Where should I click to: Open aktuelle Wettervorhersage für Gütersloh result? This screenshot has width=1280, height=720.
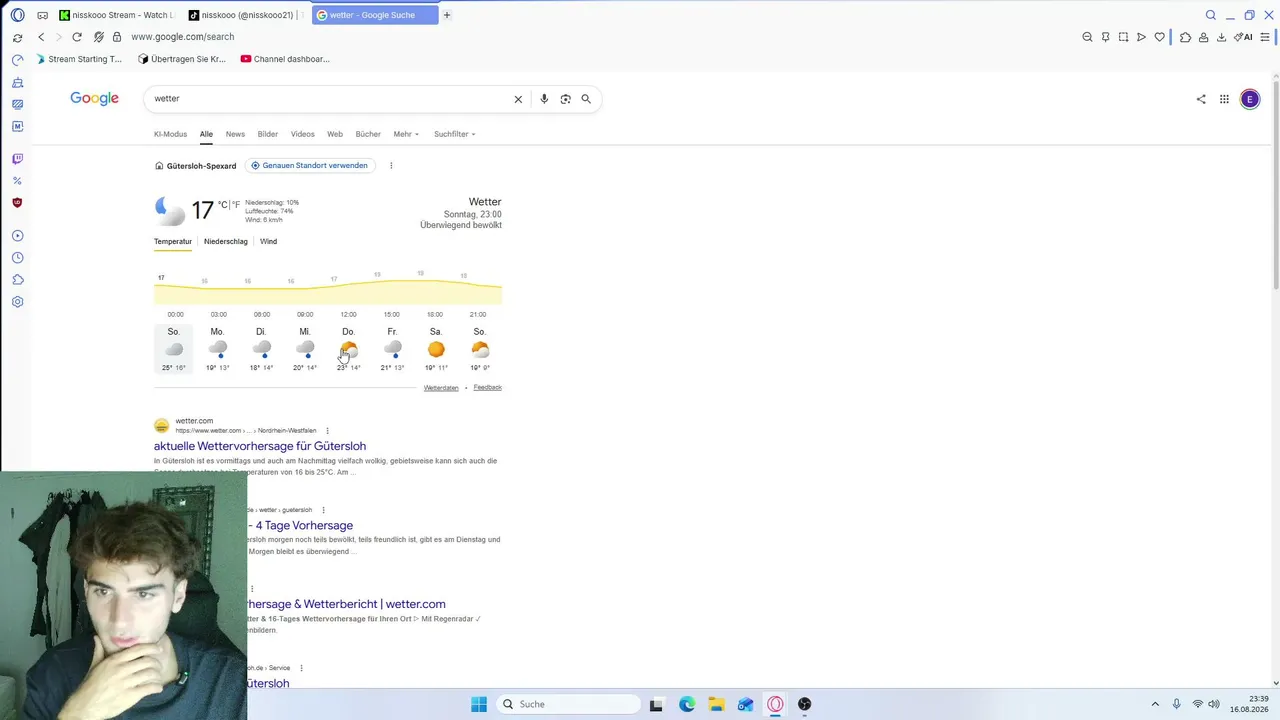260,446
